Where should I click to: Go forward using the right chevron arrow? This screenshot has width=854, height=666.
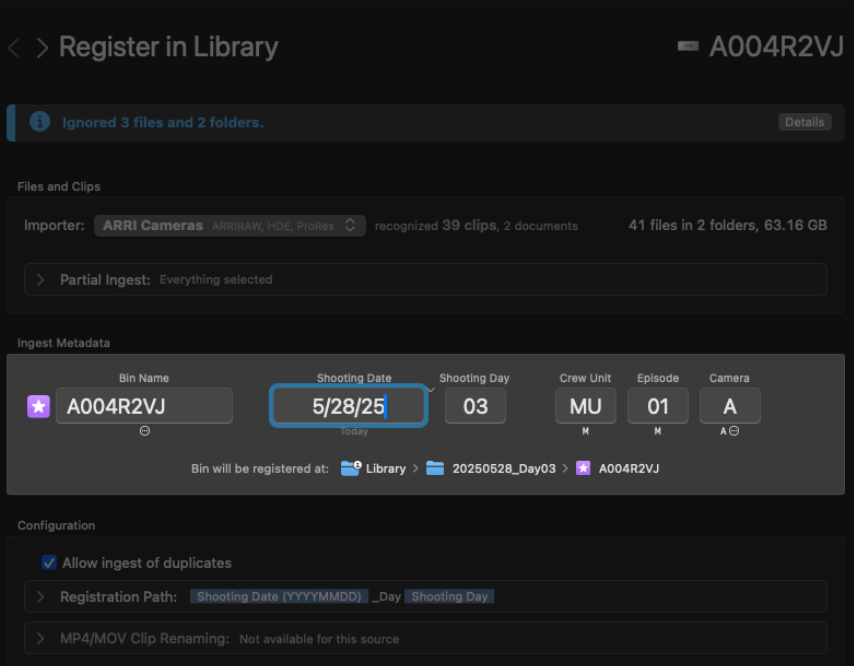42,48
